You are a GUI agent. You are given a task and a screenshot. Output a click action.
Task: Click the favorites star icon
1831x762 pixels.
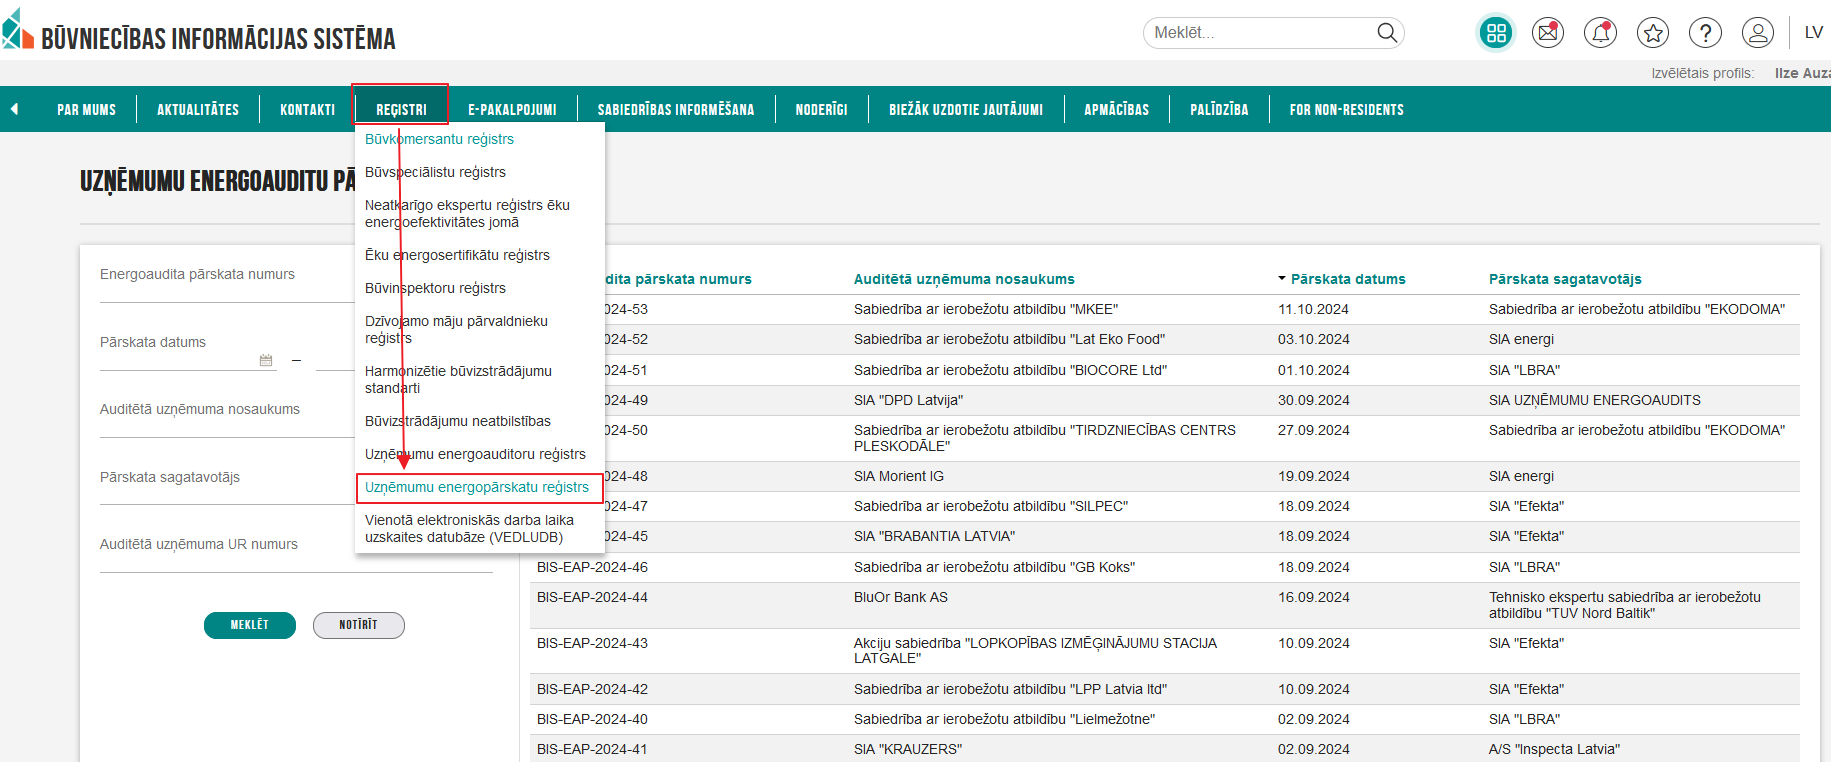[x=1653, y=33]
